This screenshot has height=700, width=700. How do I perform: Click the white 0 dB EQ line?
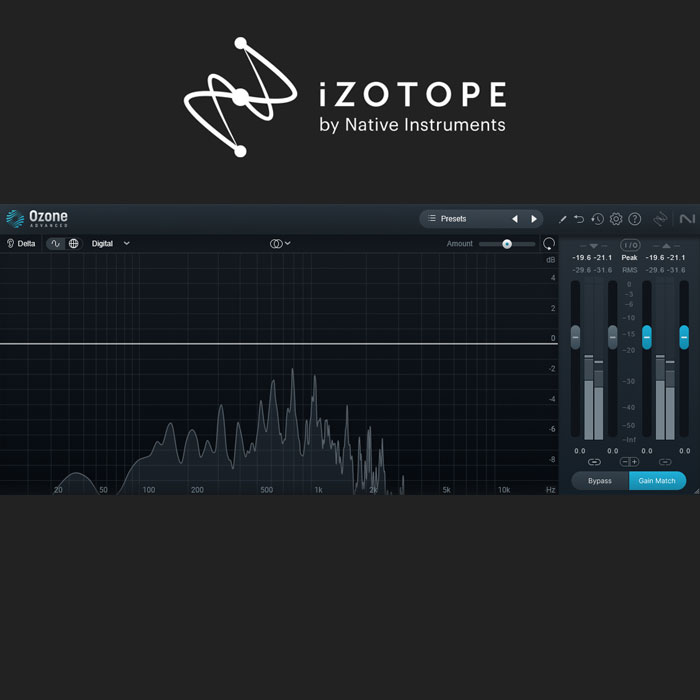point(279,344)
